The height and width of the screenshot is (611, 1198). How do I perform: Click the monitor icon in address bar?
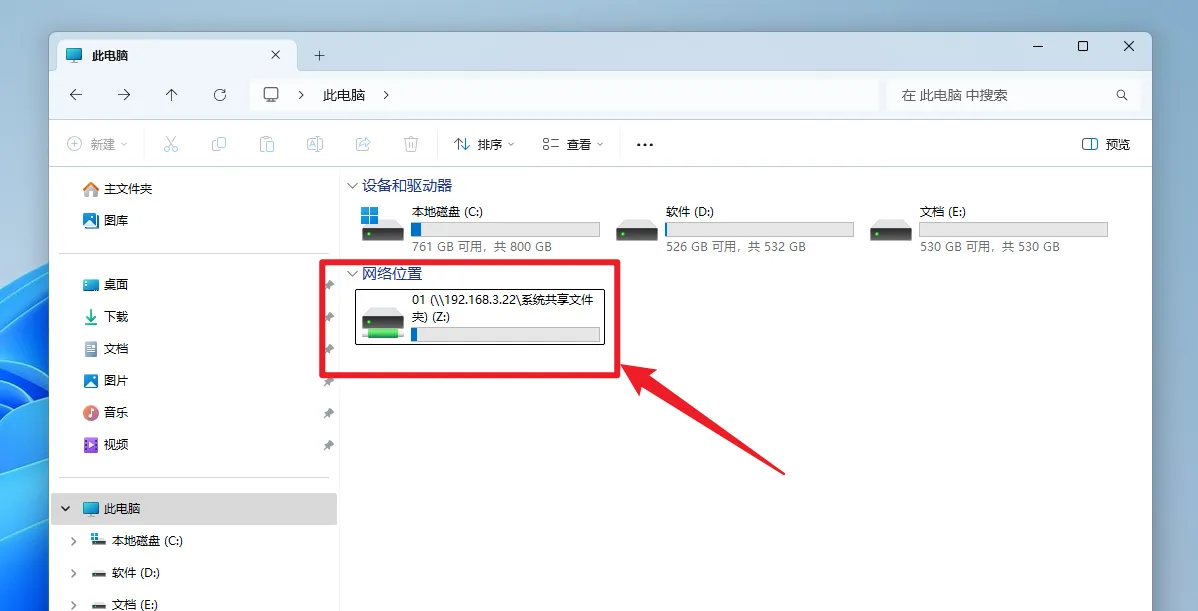(x=270, y=95)
